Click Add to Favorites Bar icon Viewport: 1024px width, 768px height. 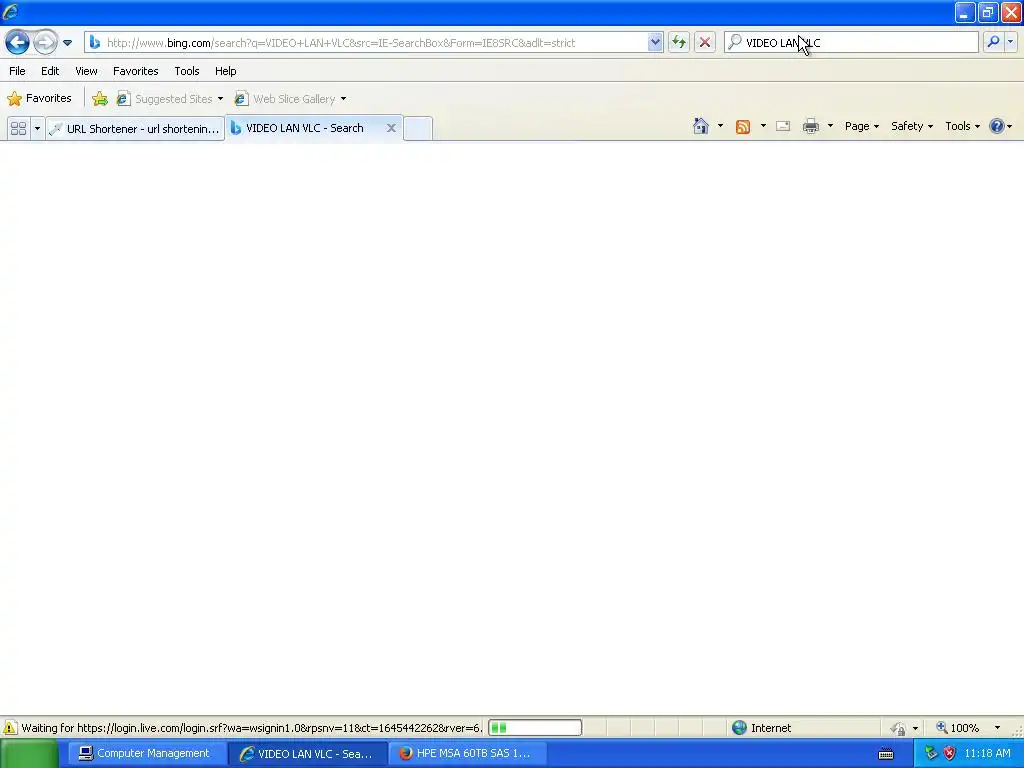(x=100, y=99)
